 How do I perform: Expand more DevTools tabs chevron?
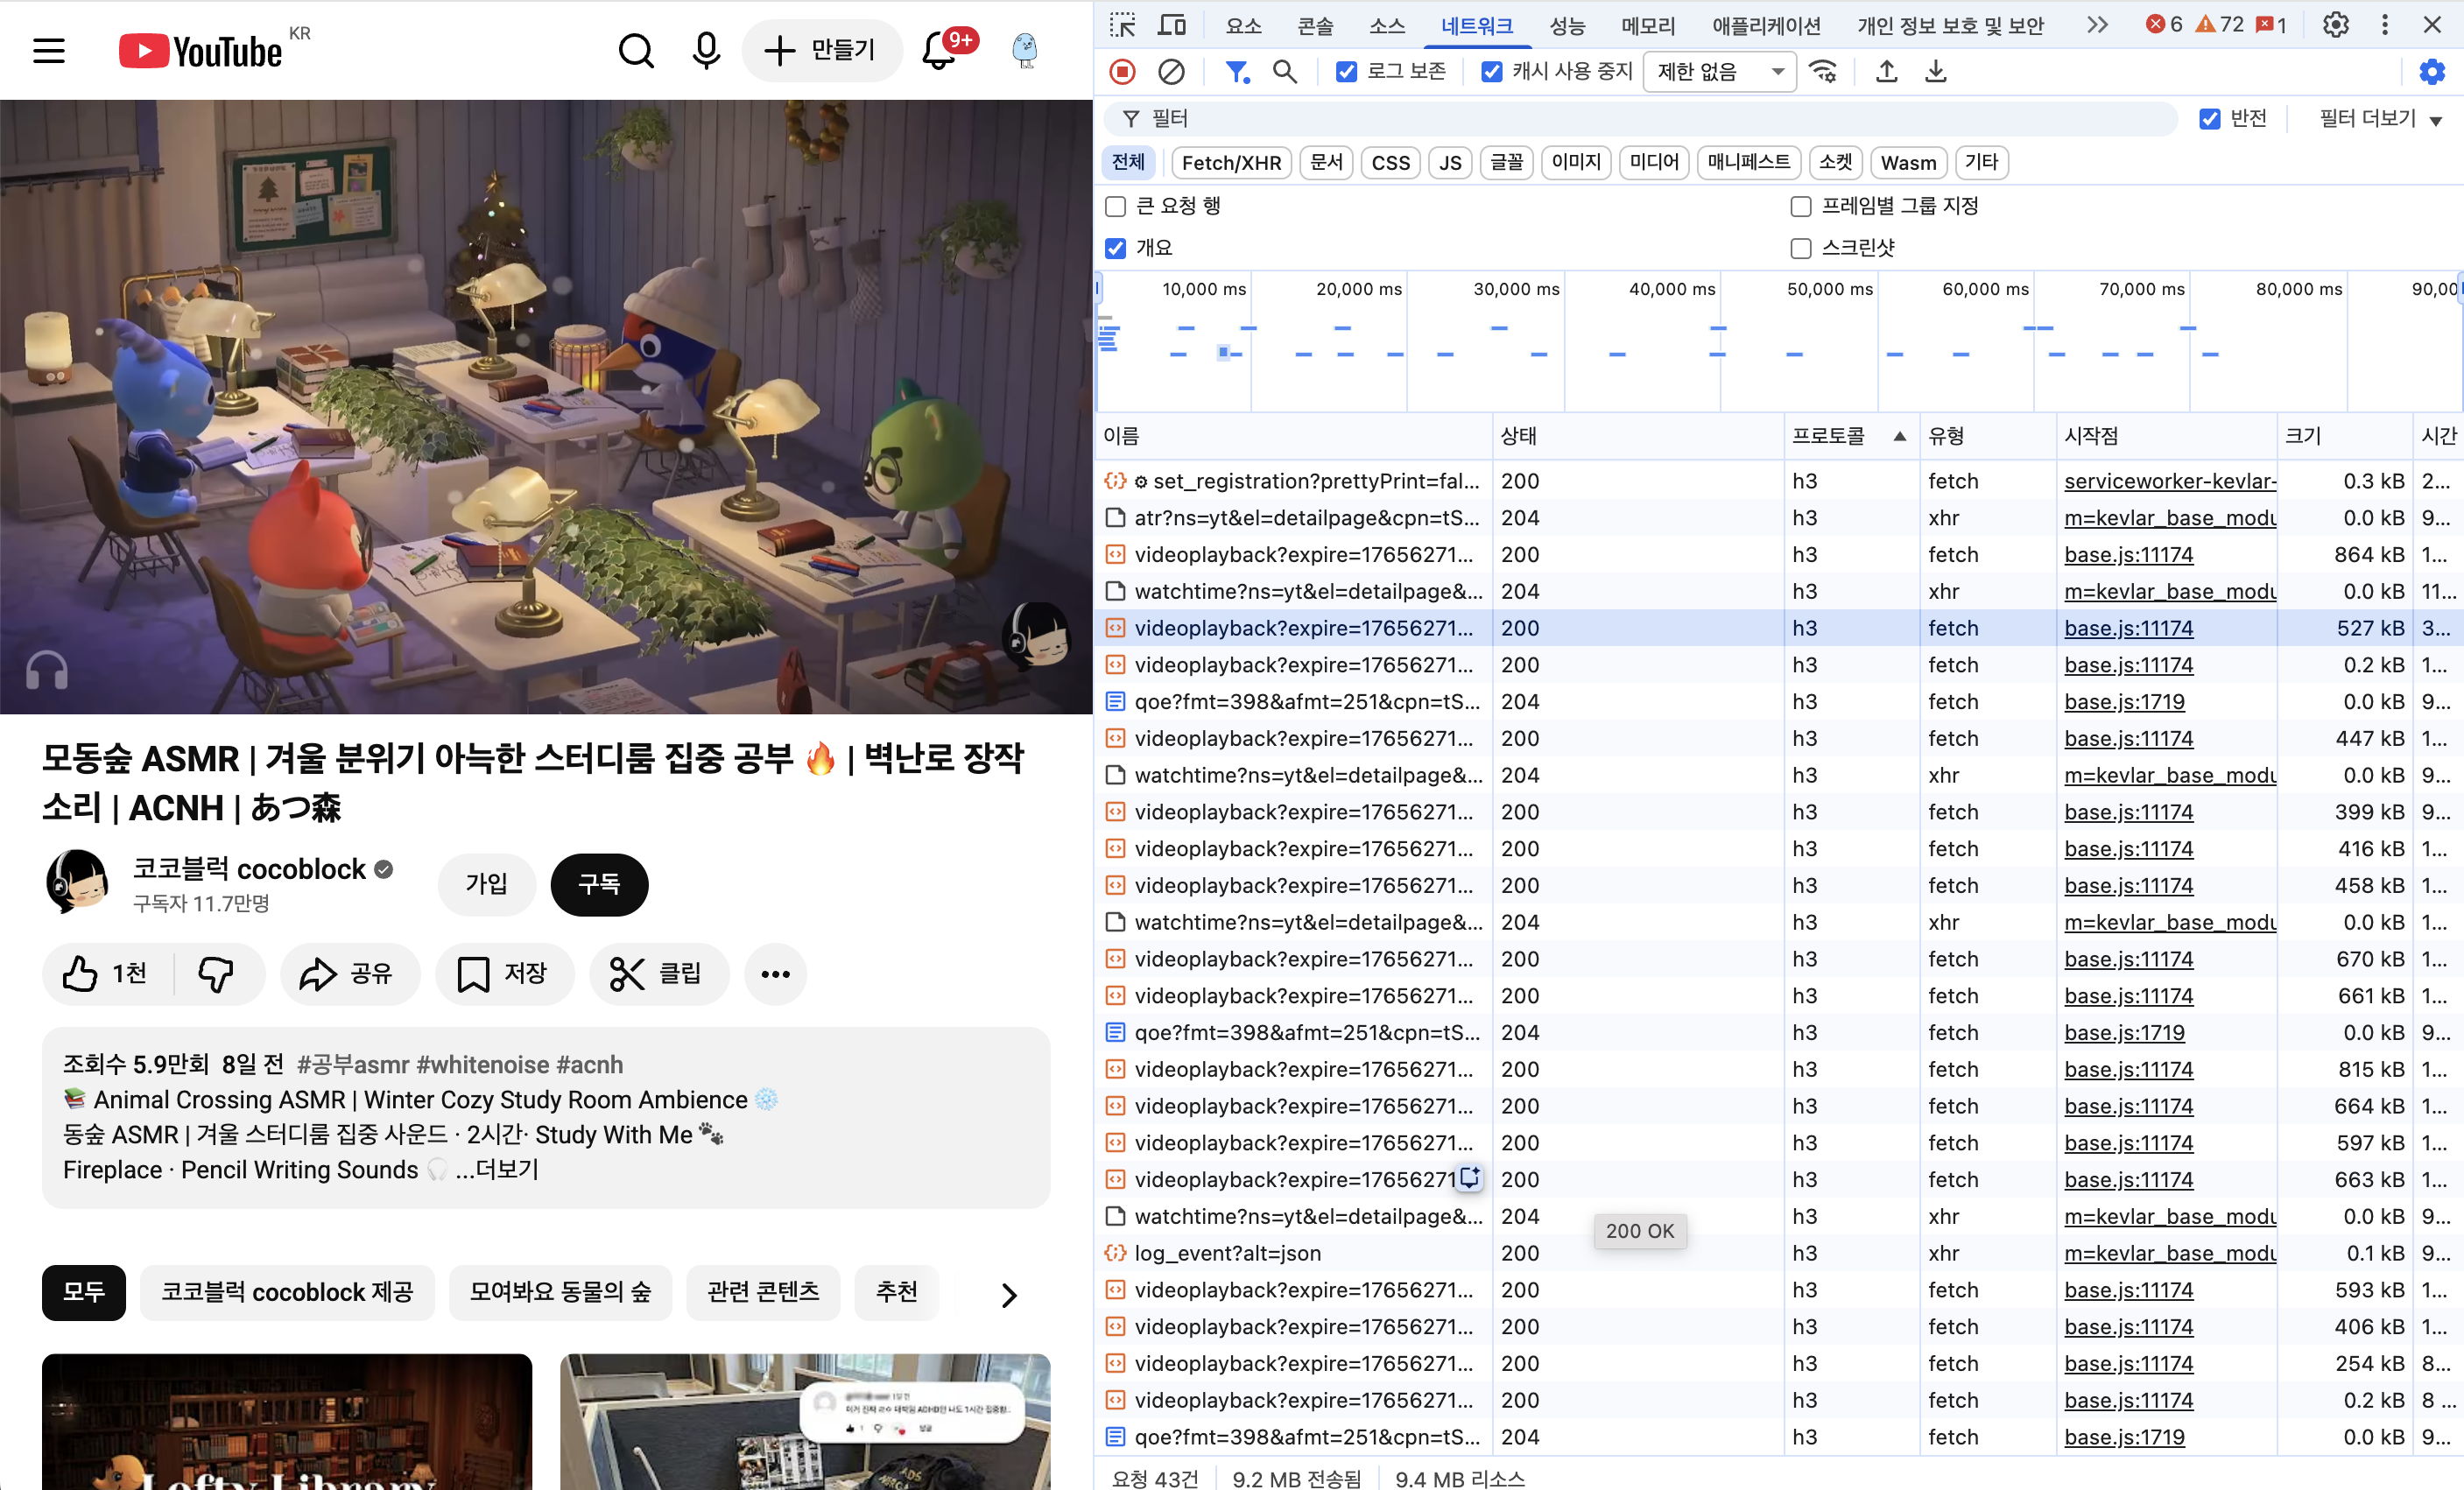coord(2097,25)
